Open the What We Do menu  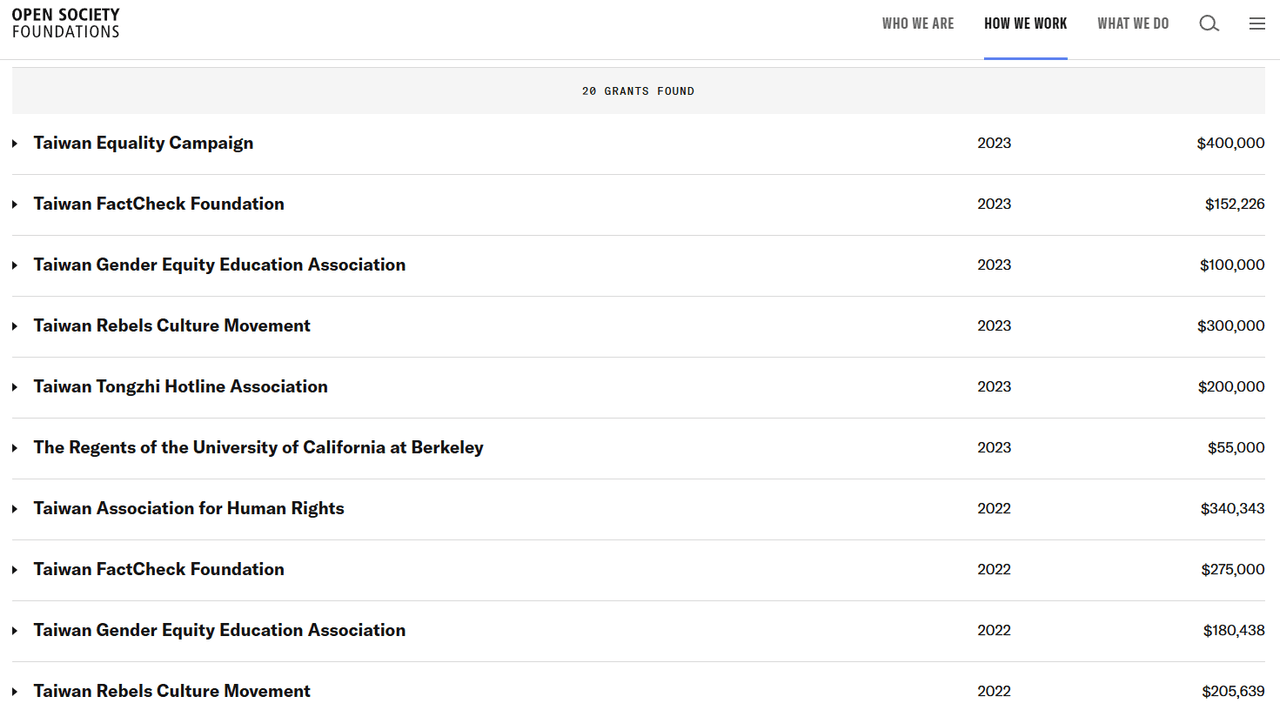(1132, 24)
